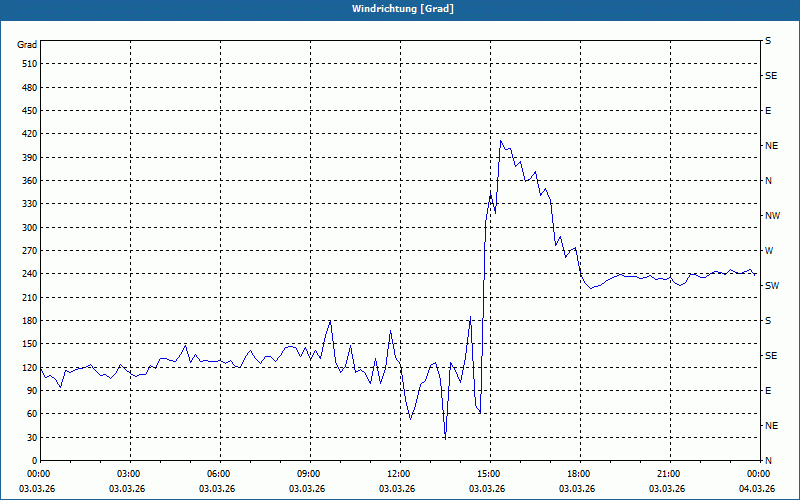Click the NE compass label level with 420
800x500 pixels.
point(771,146)
